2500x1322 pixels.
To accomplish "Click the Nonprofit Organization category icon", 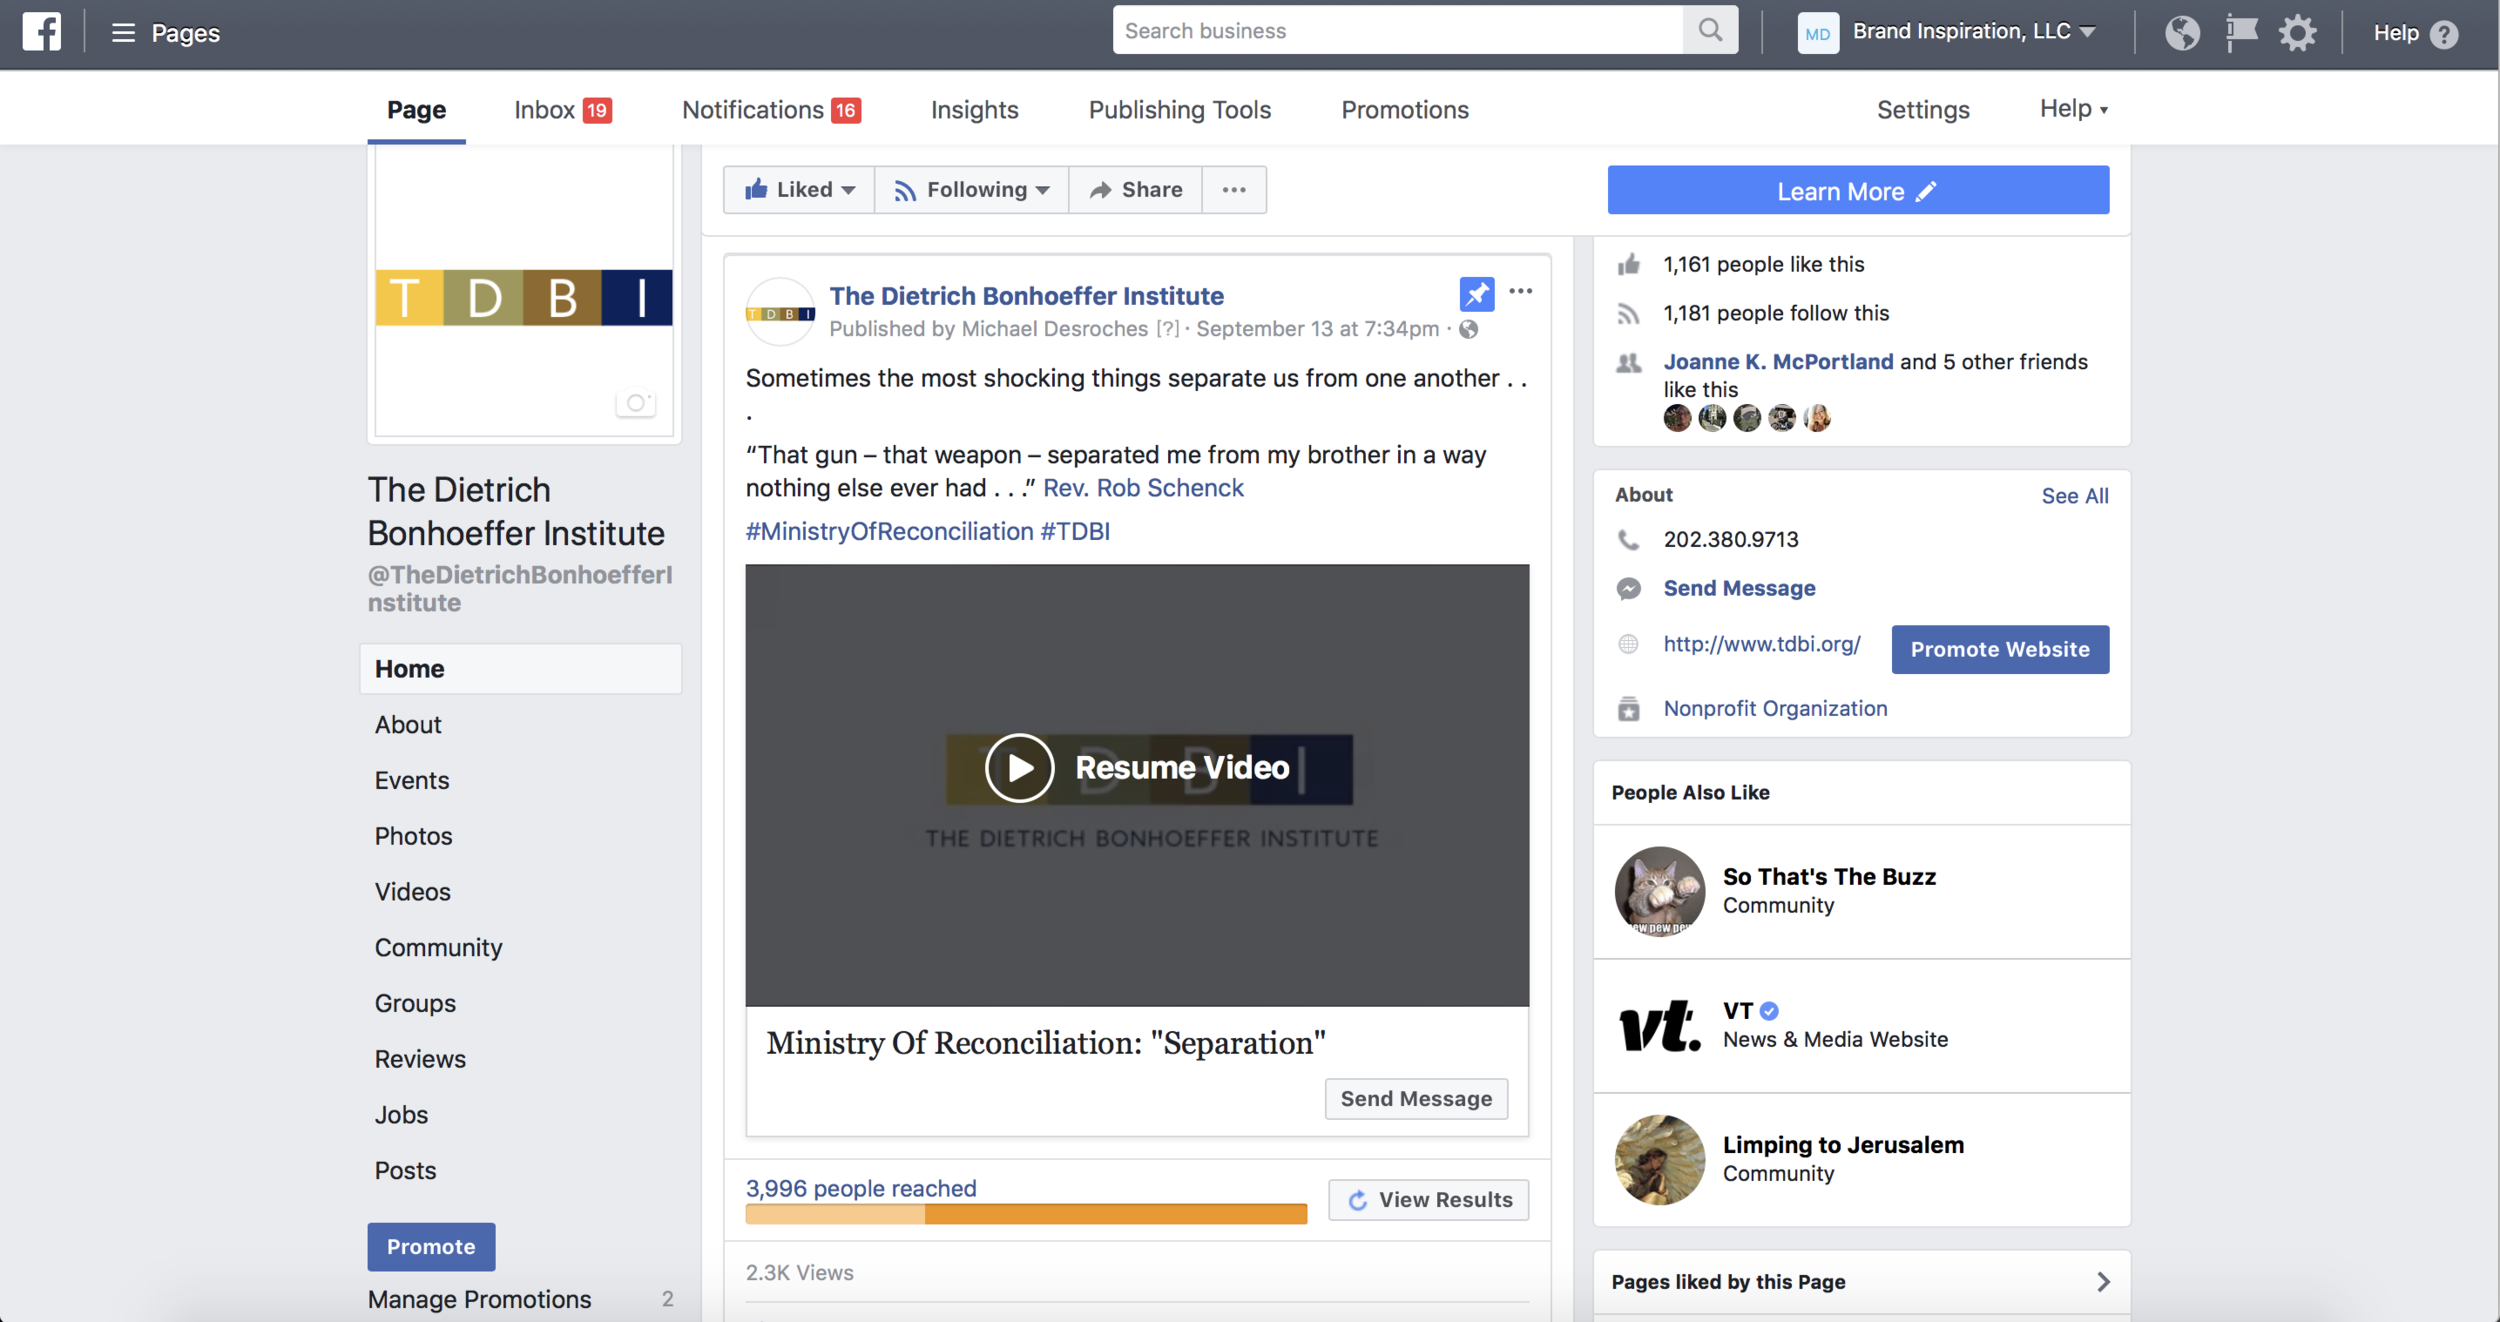I will (x=1628, y=709).
